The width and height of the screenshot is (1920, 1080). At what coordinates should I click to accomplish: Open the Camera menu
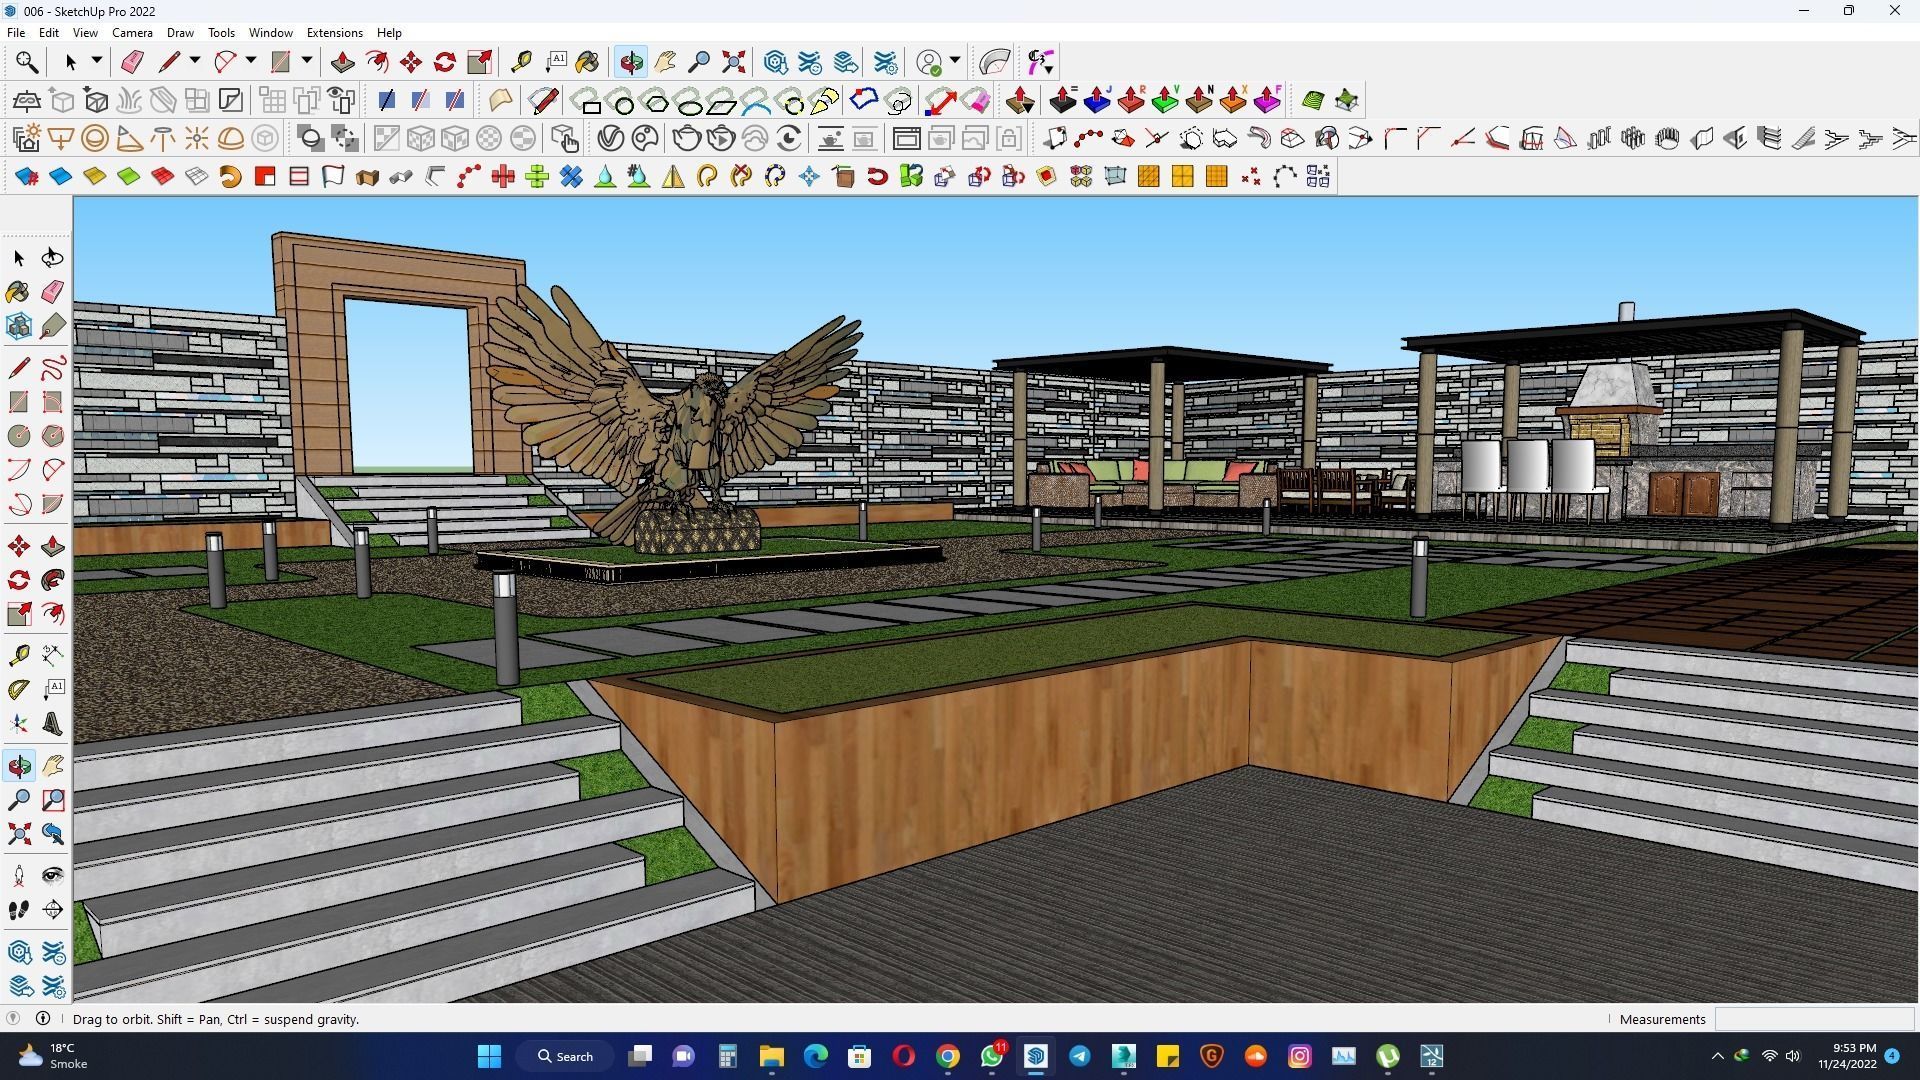[132, 32]
